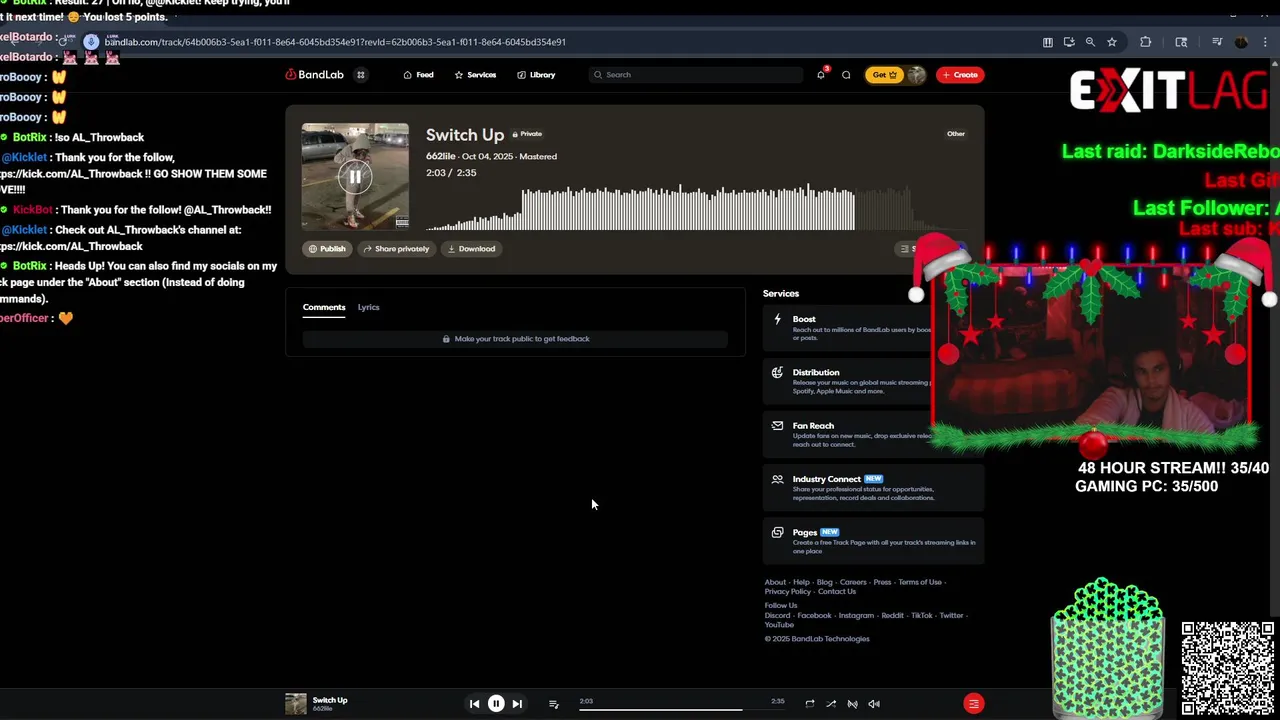
Task: Open the Industry Connect service
Action: point(873,487)
